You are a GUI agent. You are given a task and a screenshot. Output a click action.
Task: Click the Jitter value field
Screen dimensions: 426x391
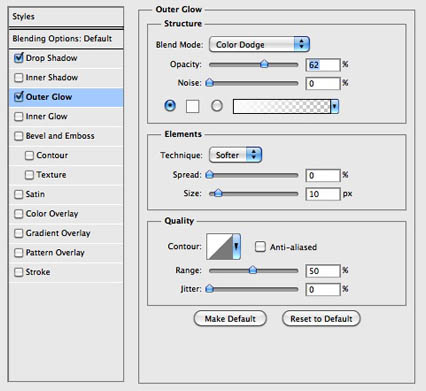point(323,289)
